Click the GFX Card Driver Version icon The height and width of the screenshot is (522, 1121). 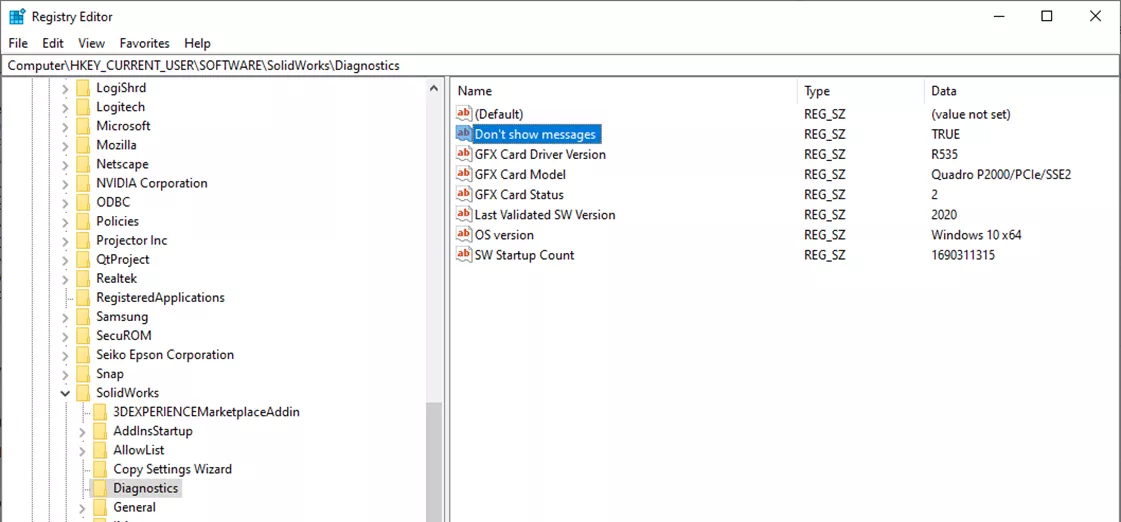[464, 154]
